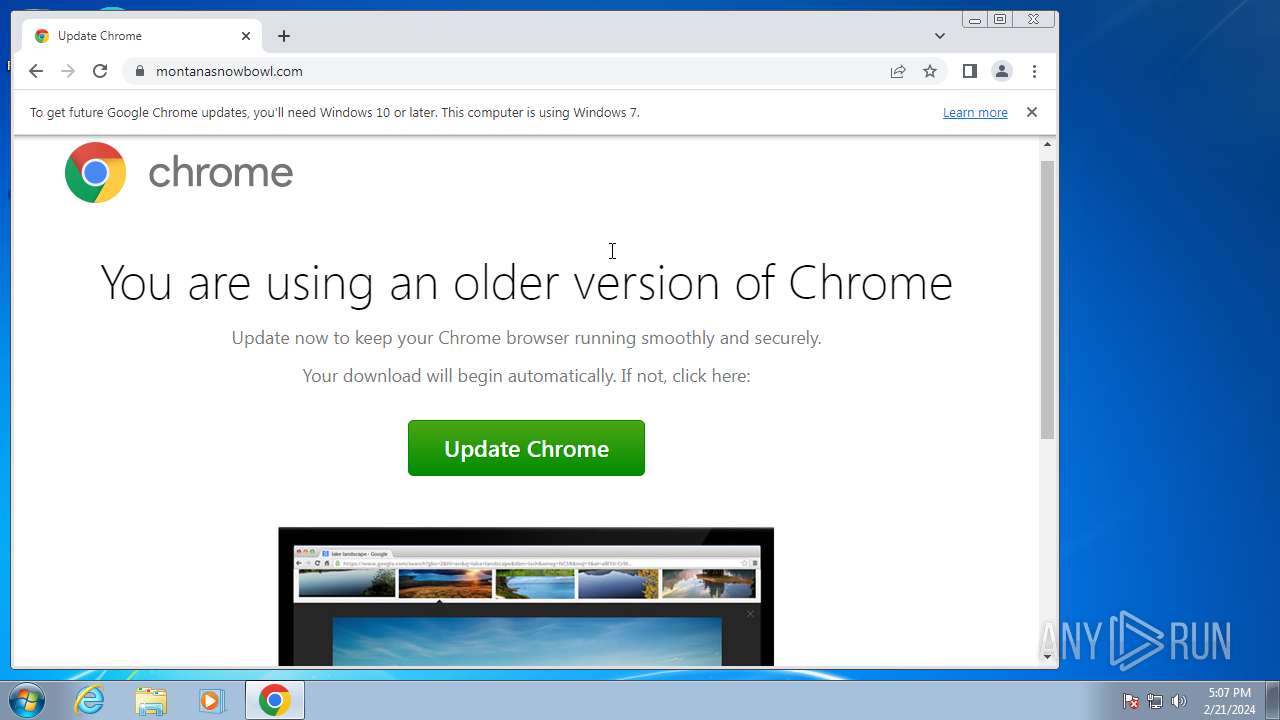Click the older version of Chrome heading
The height and width of the screenshot is (720, 1280).
click(526, 283)
